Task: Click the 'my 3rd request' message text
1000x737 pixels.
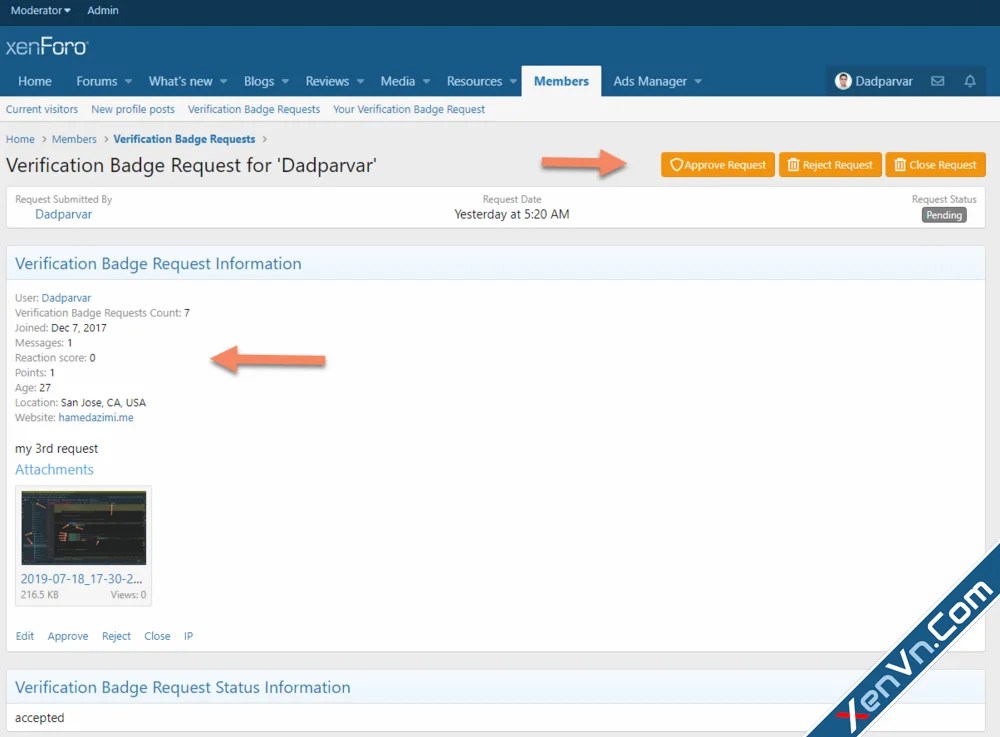Action: 56,449
